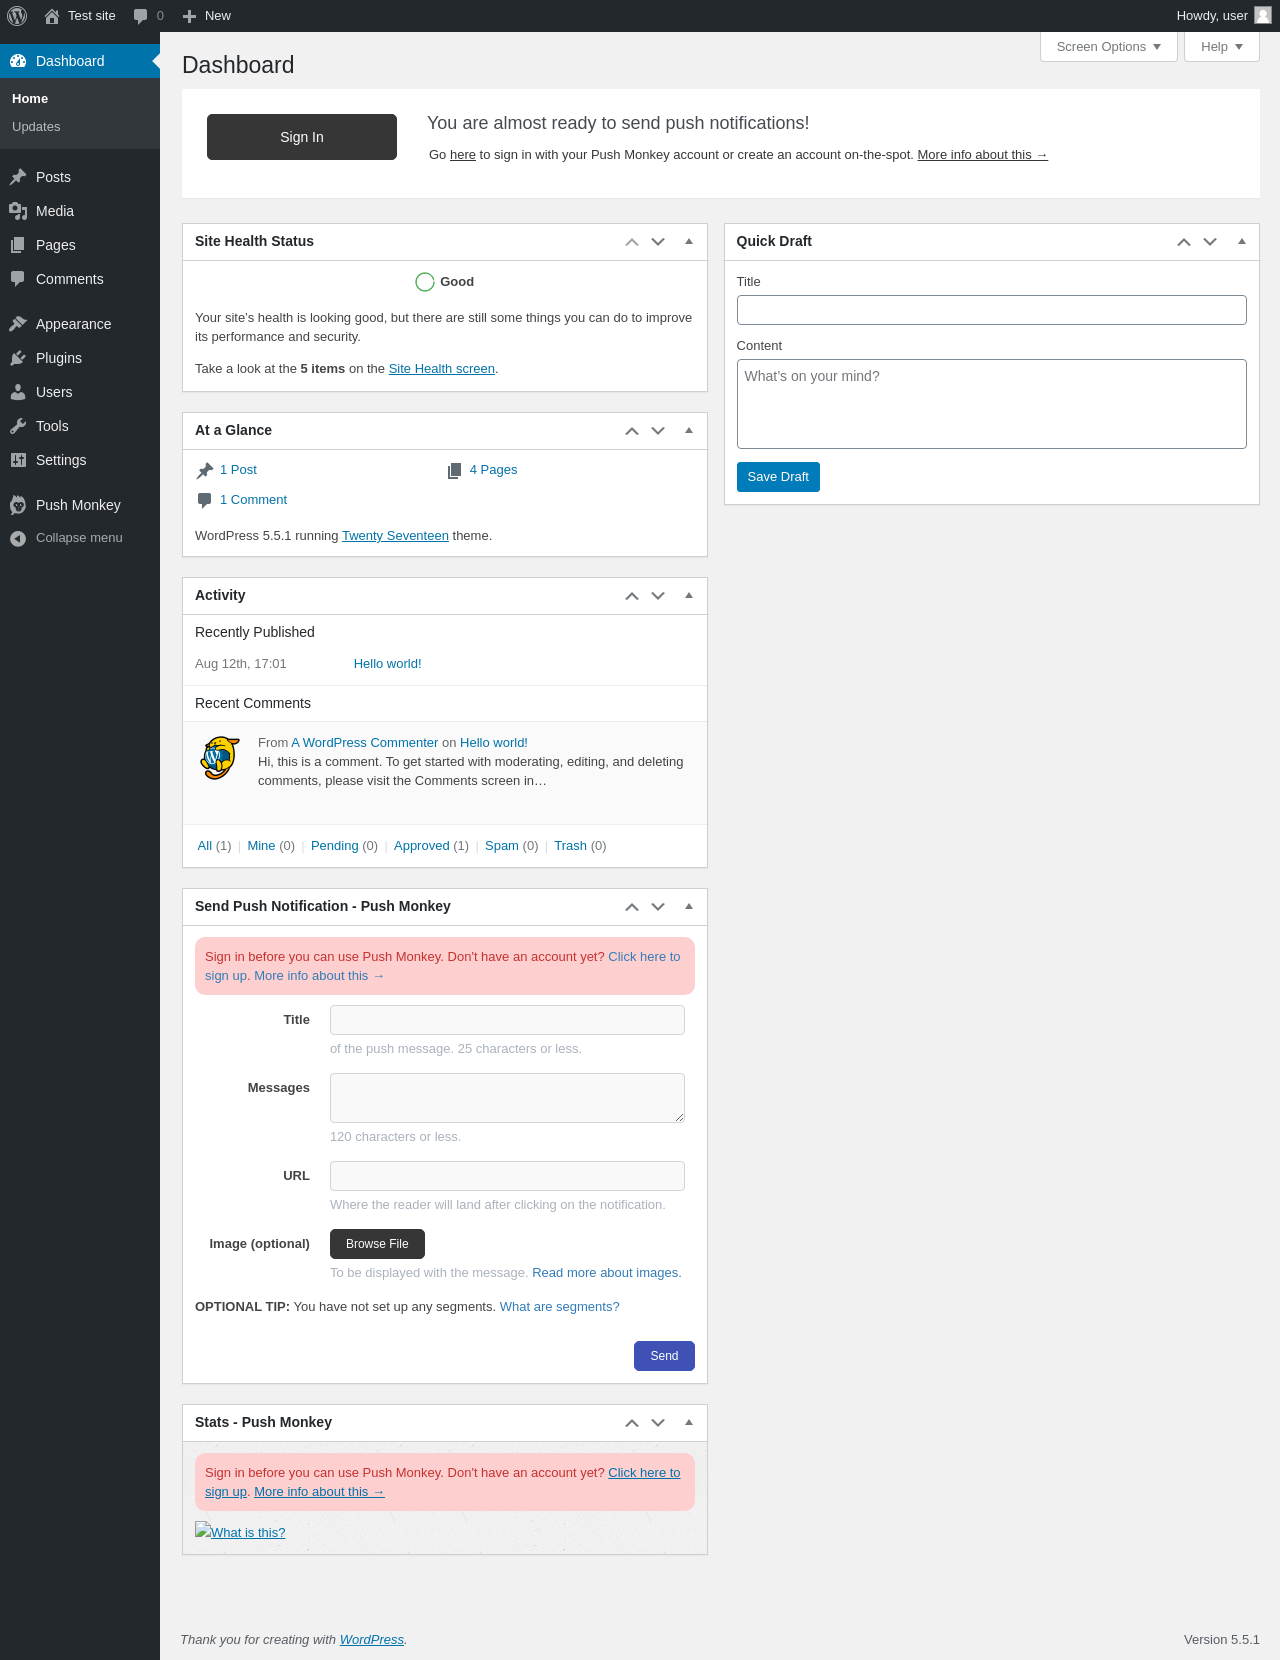Click the user avatar next to Howdy

[x=1263, y=15]
